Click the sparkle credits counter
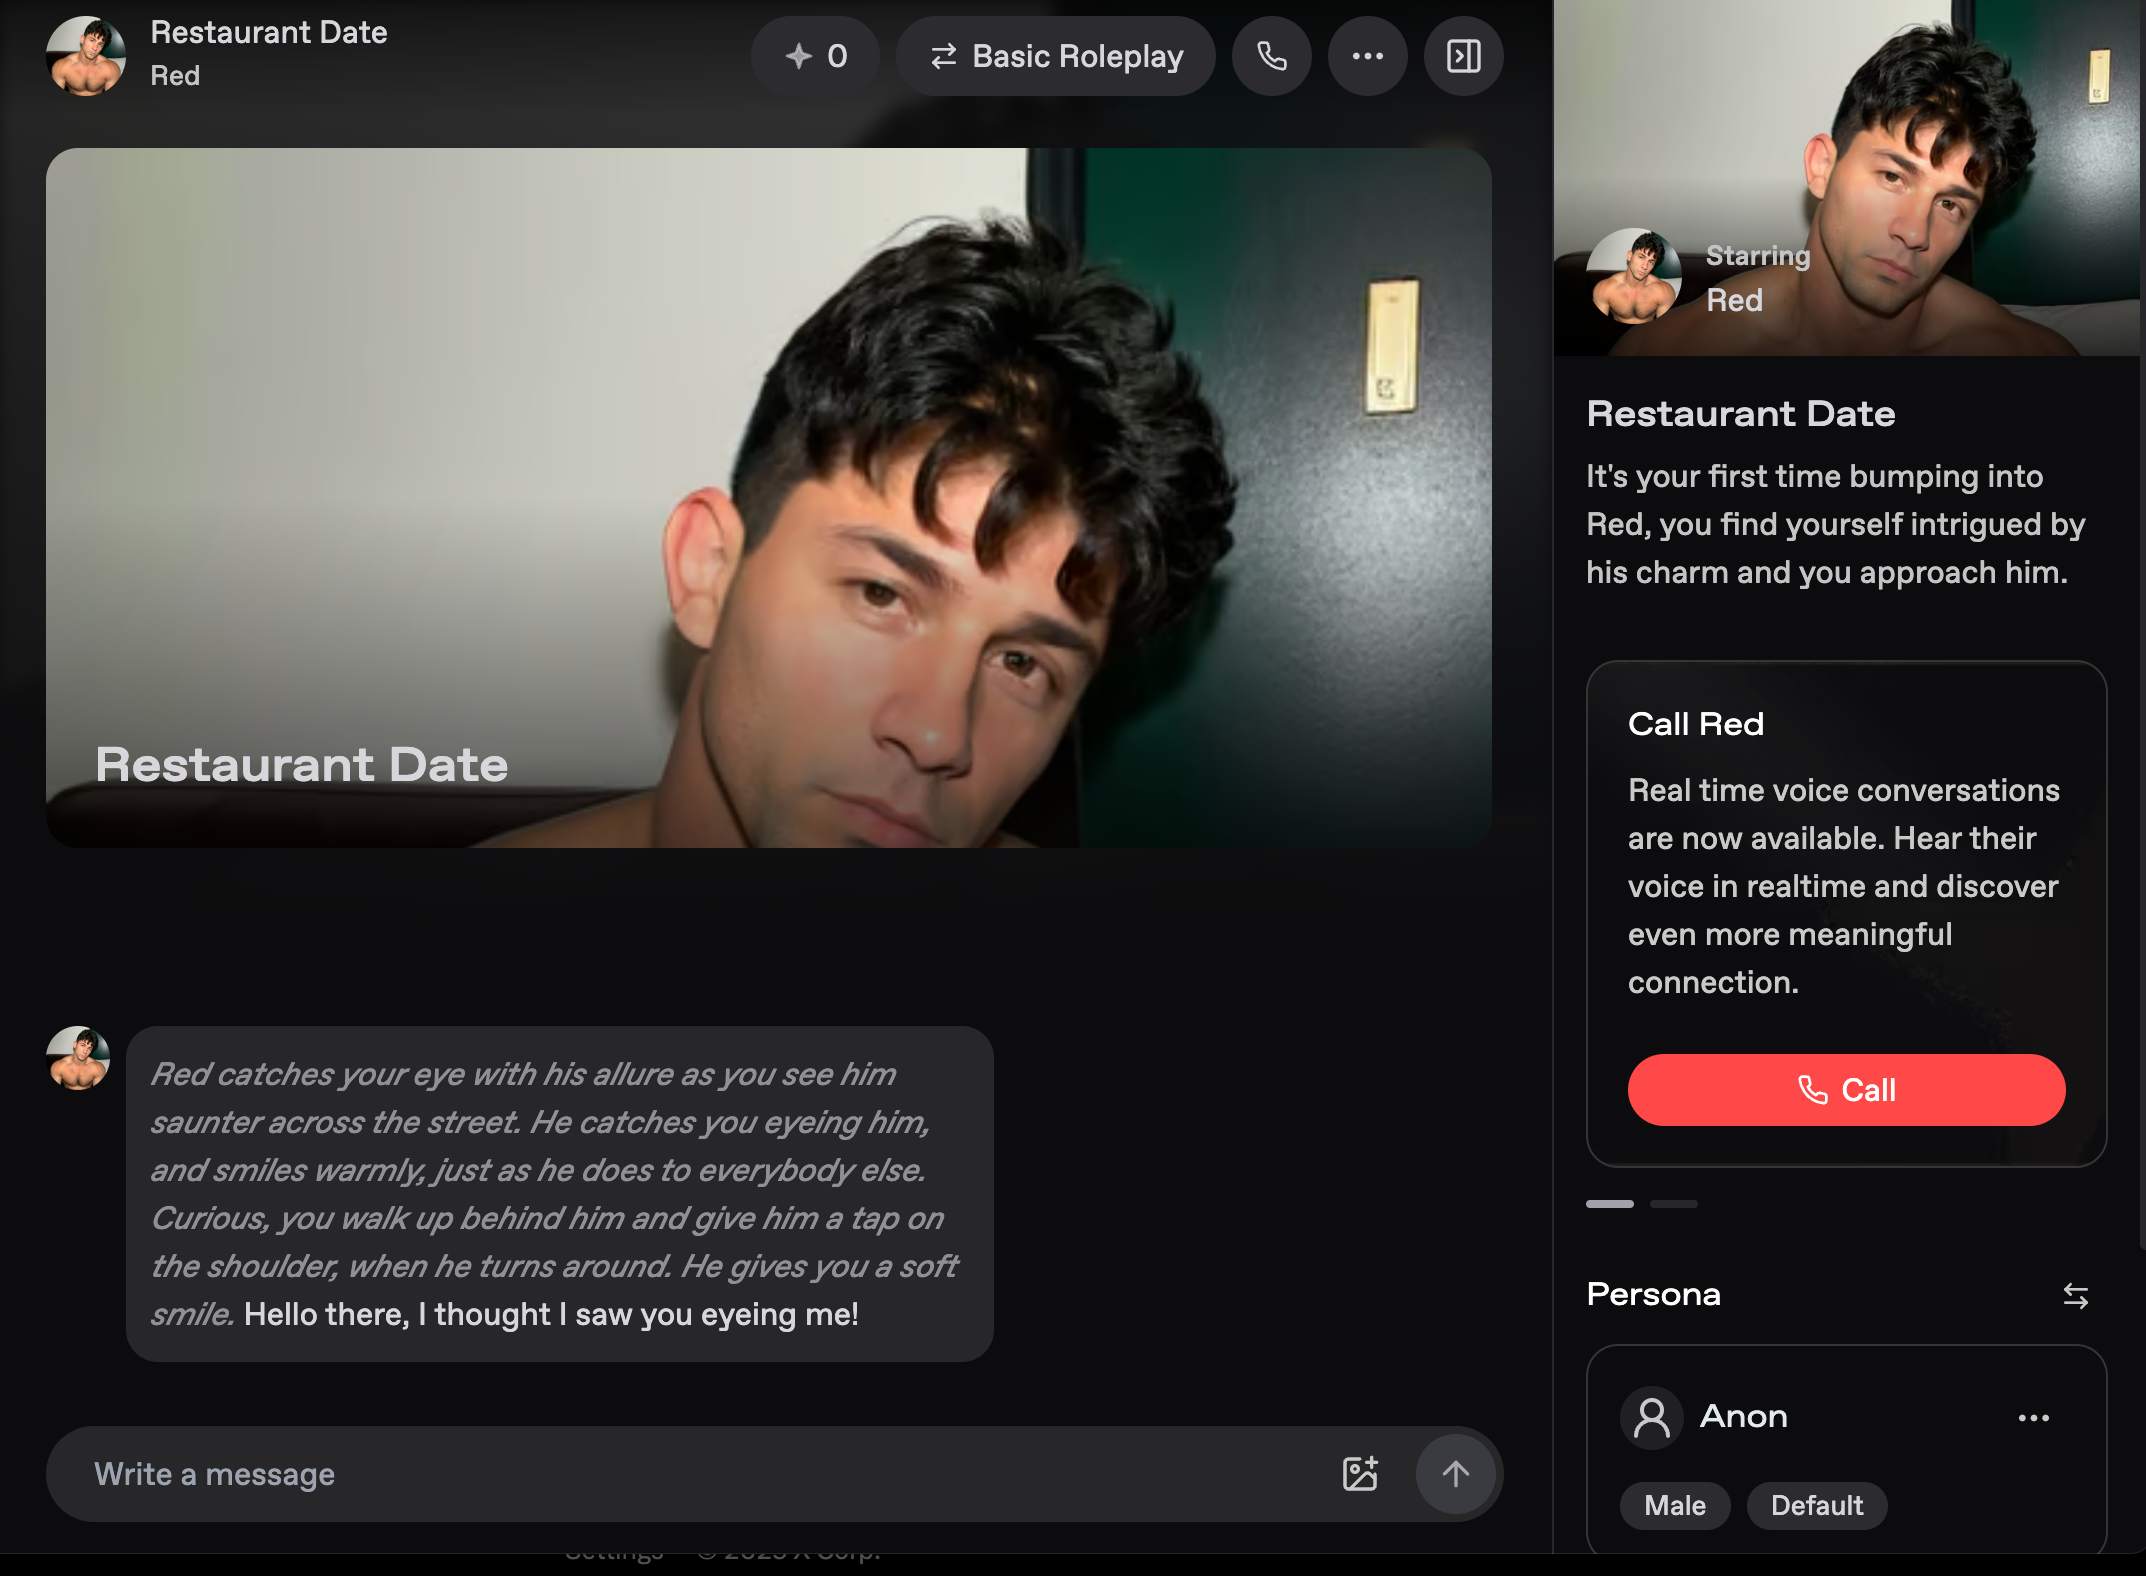This screenshot has width=2146, height=1576. (x=816, y=56)
